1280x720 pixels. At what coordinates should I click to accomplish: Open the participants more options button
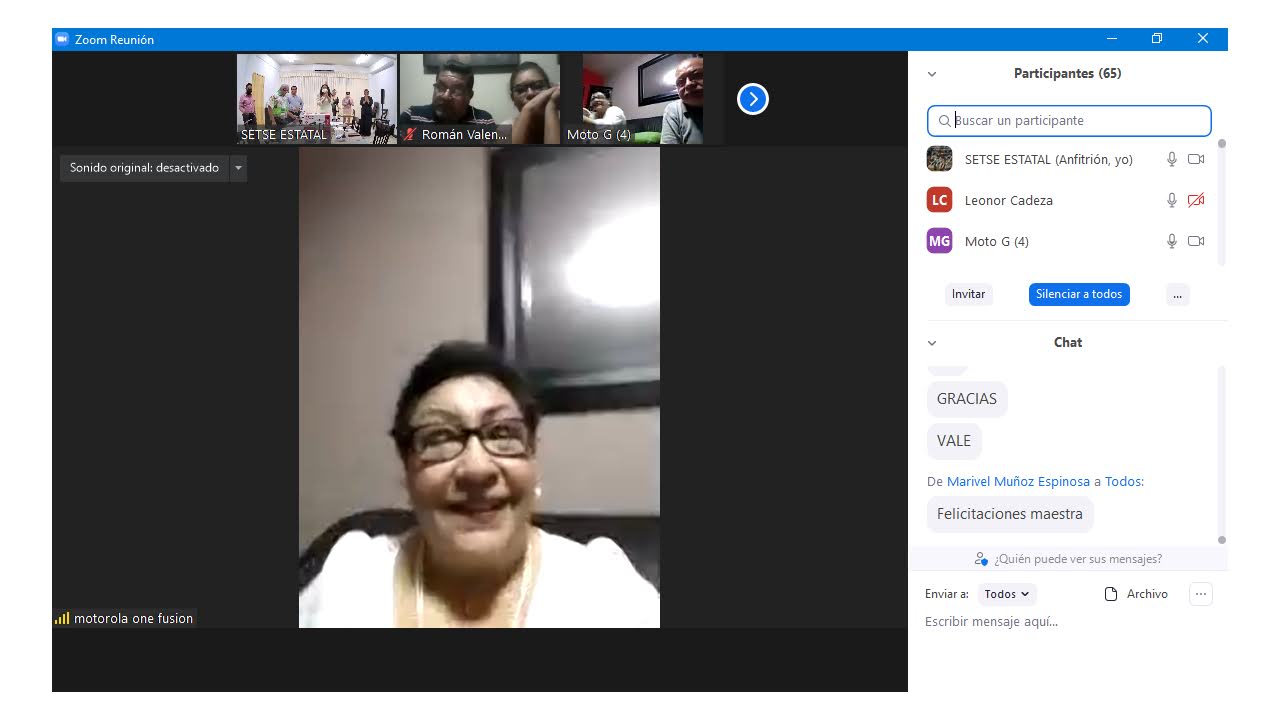[x=1177, y=294]
